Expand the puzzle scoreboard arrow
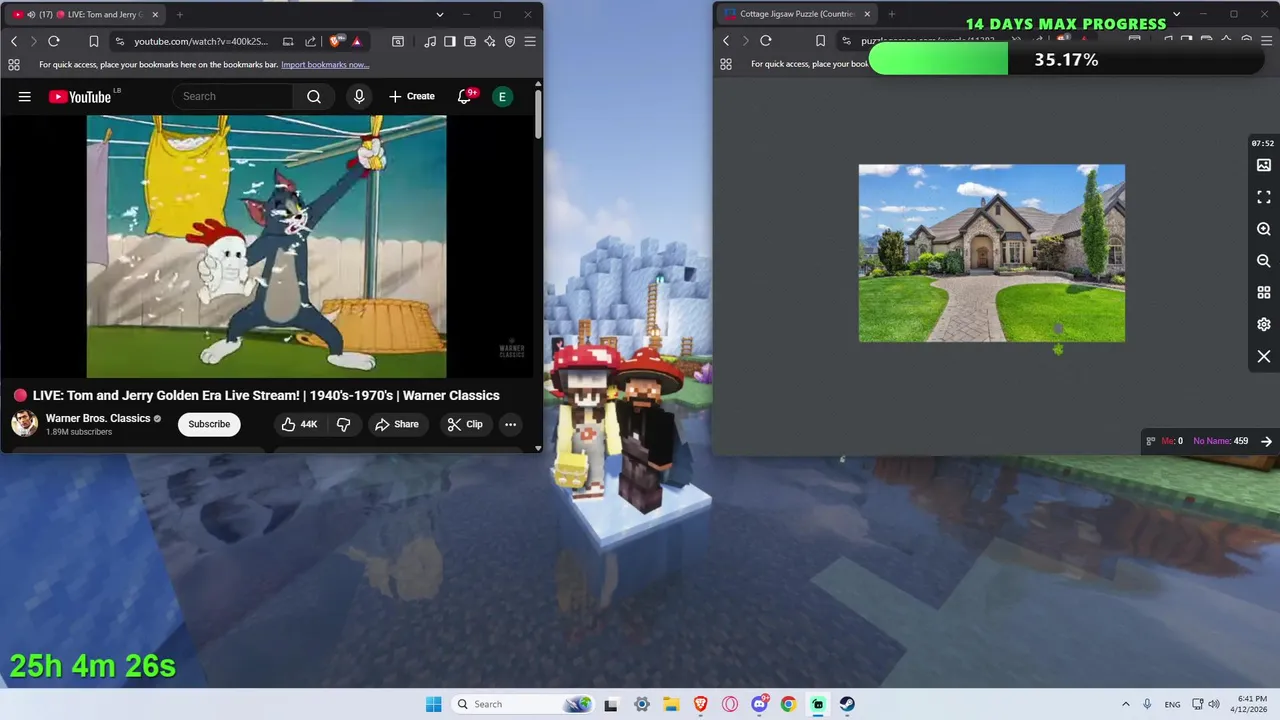This screenshot has width=1280, height=720. click(1266, 441)
